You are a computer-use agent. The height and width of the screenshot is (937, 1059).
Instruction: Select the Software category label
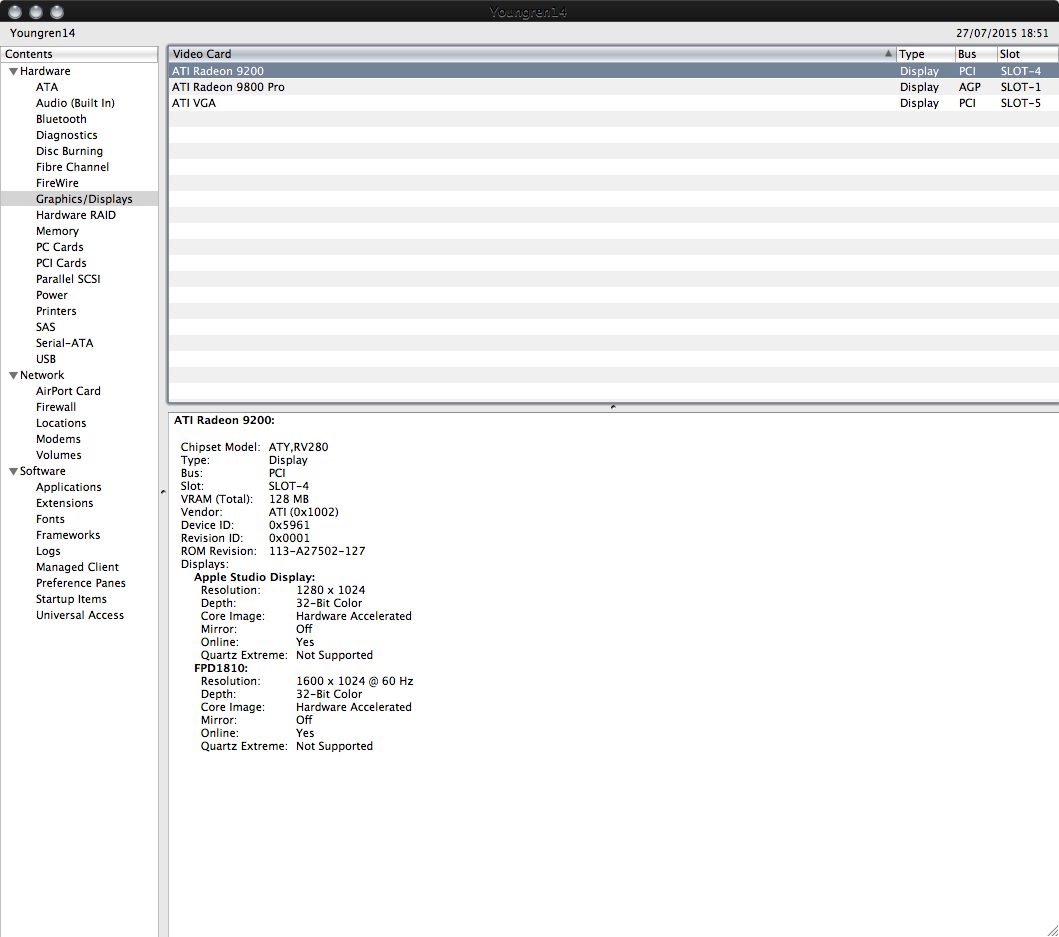coord(43,471)
